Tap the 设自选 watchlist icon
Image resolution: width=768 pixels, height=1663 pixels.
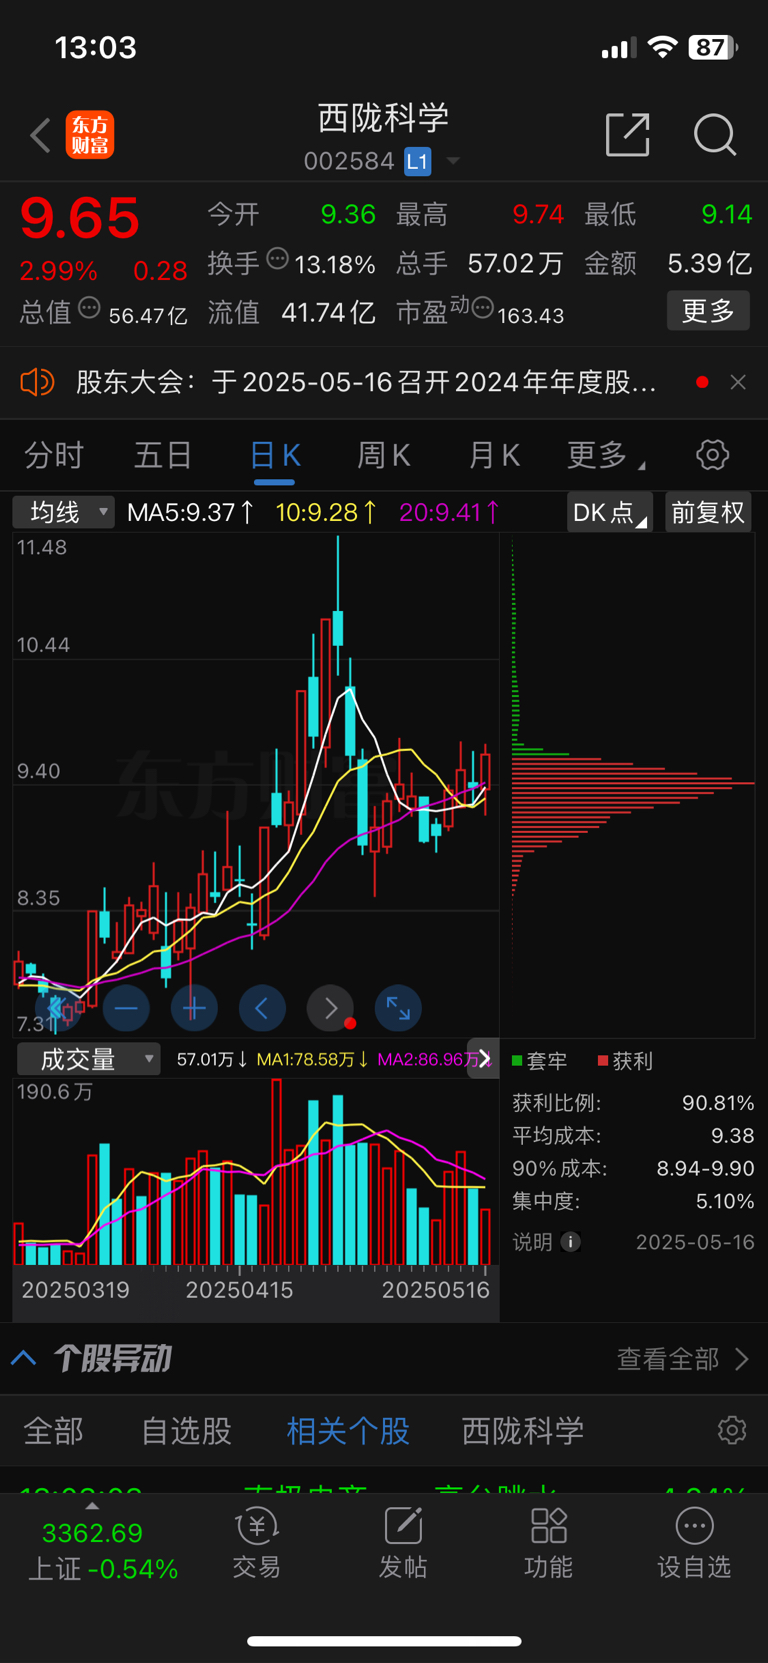694,1544
